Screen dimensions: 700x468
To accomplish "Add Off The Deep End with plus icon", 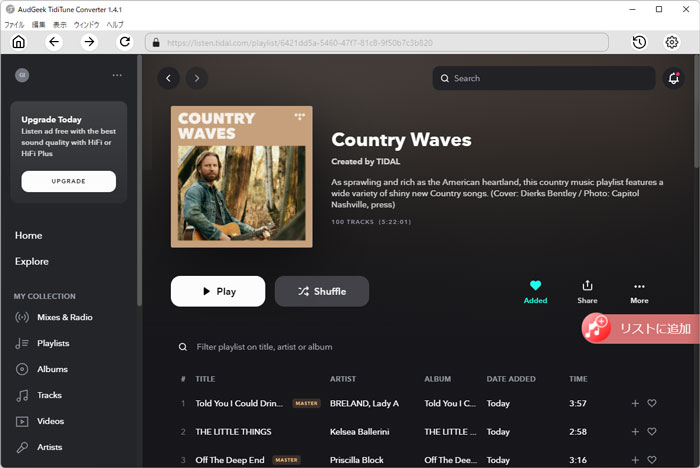I will coord(635,460).
